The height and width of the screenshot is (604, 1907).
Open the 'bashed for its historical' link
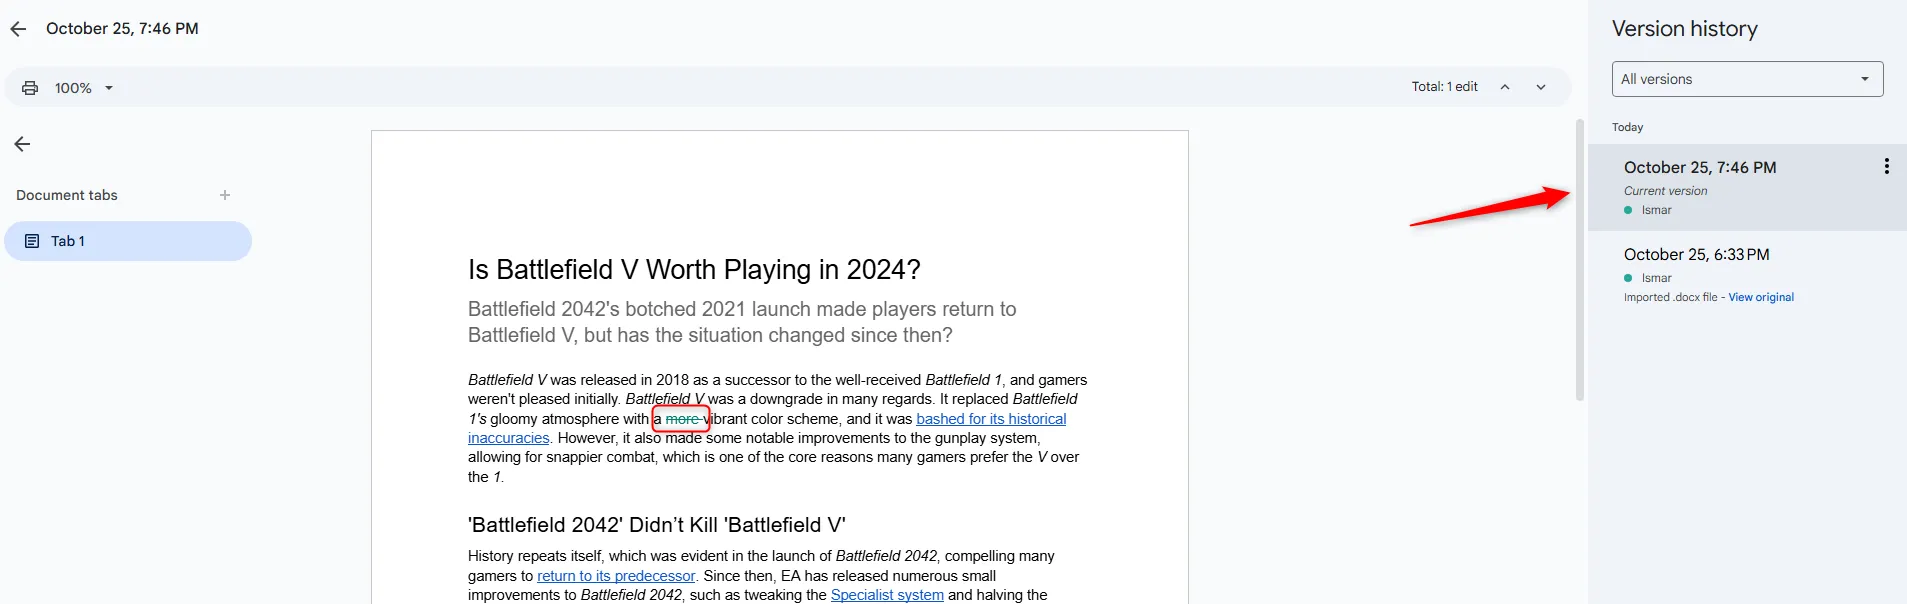tap(991, 419)
